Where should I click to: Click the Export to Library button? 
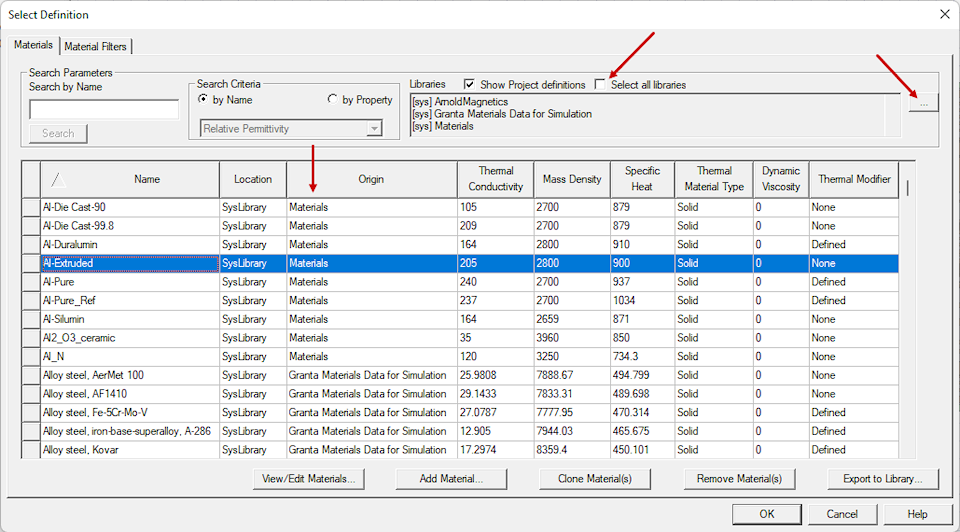pos(883,479)
